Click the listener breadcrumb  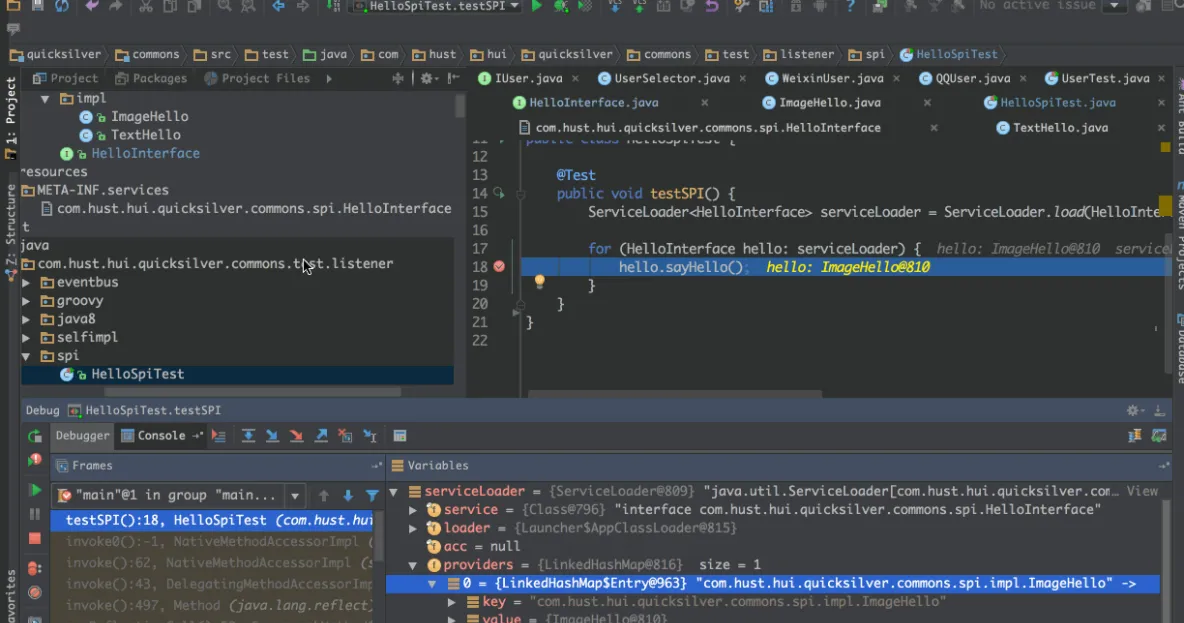(800, 54)
